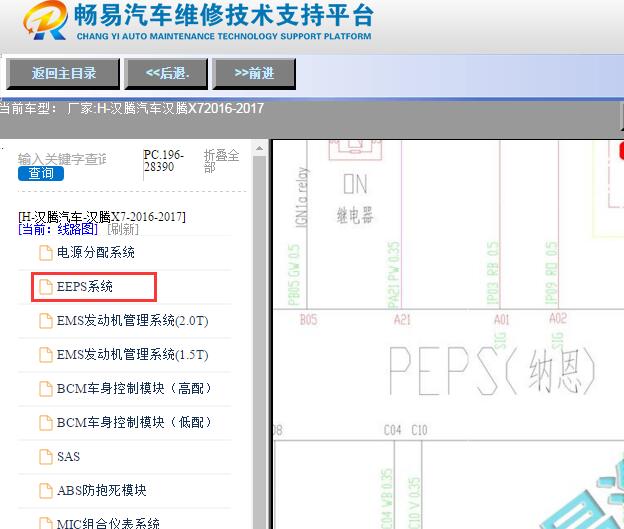Click the ON 继电器 relay label in the diagram
624x529 pixels.
pyautogui.click(x=355, y=199)
